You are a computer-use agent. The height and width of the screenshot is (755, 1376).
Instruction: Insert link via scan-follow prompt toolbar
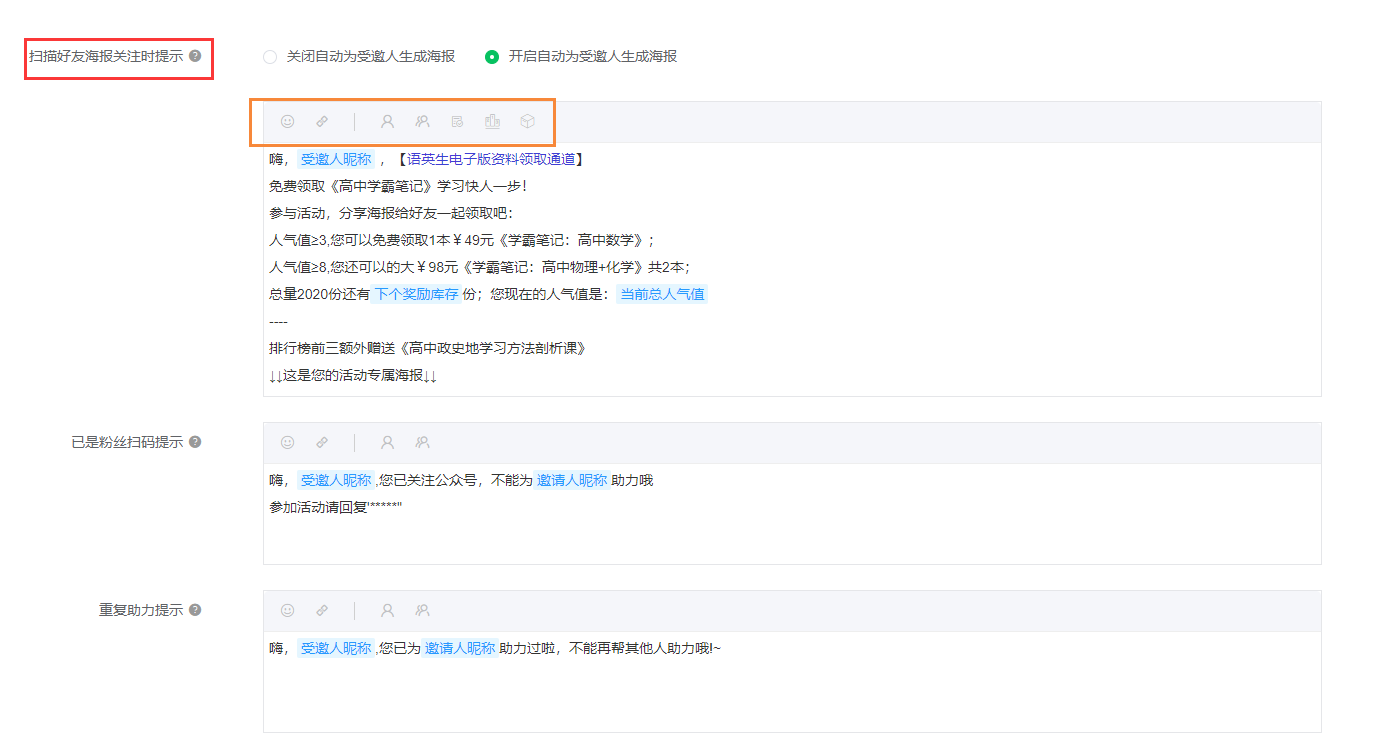(322, 122)
